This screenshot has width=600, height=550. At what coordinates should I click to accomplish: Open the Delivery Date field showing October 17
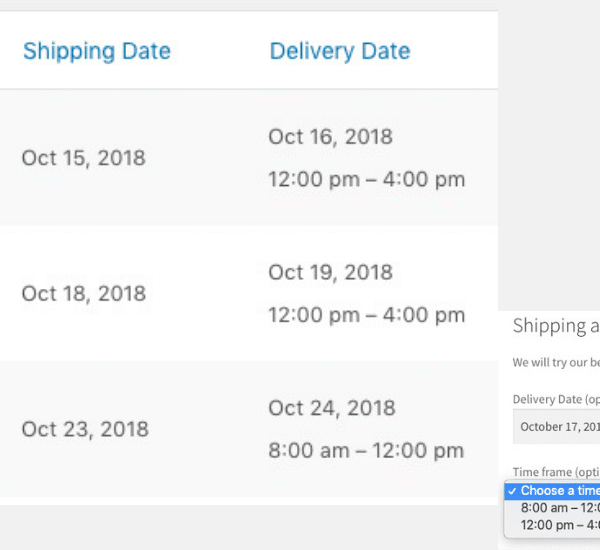pyautogui.click(x=557, y=426)
